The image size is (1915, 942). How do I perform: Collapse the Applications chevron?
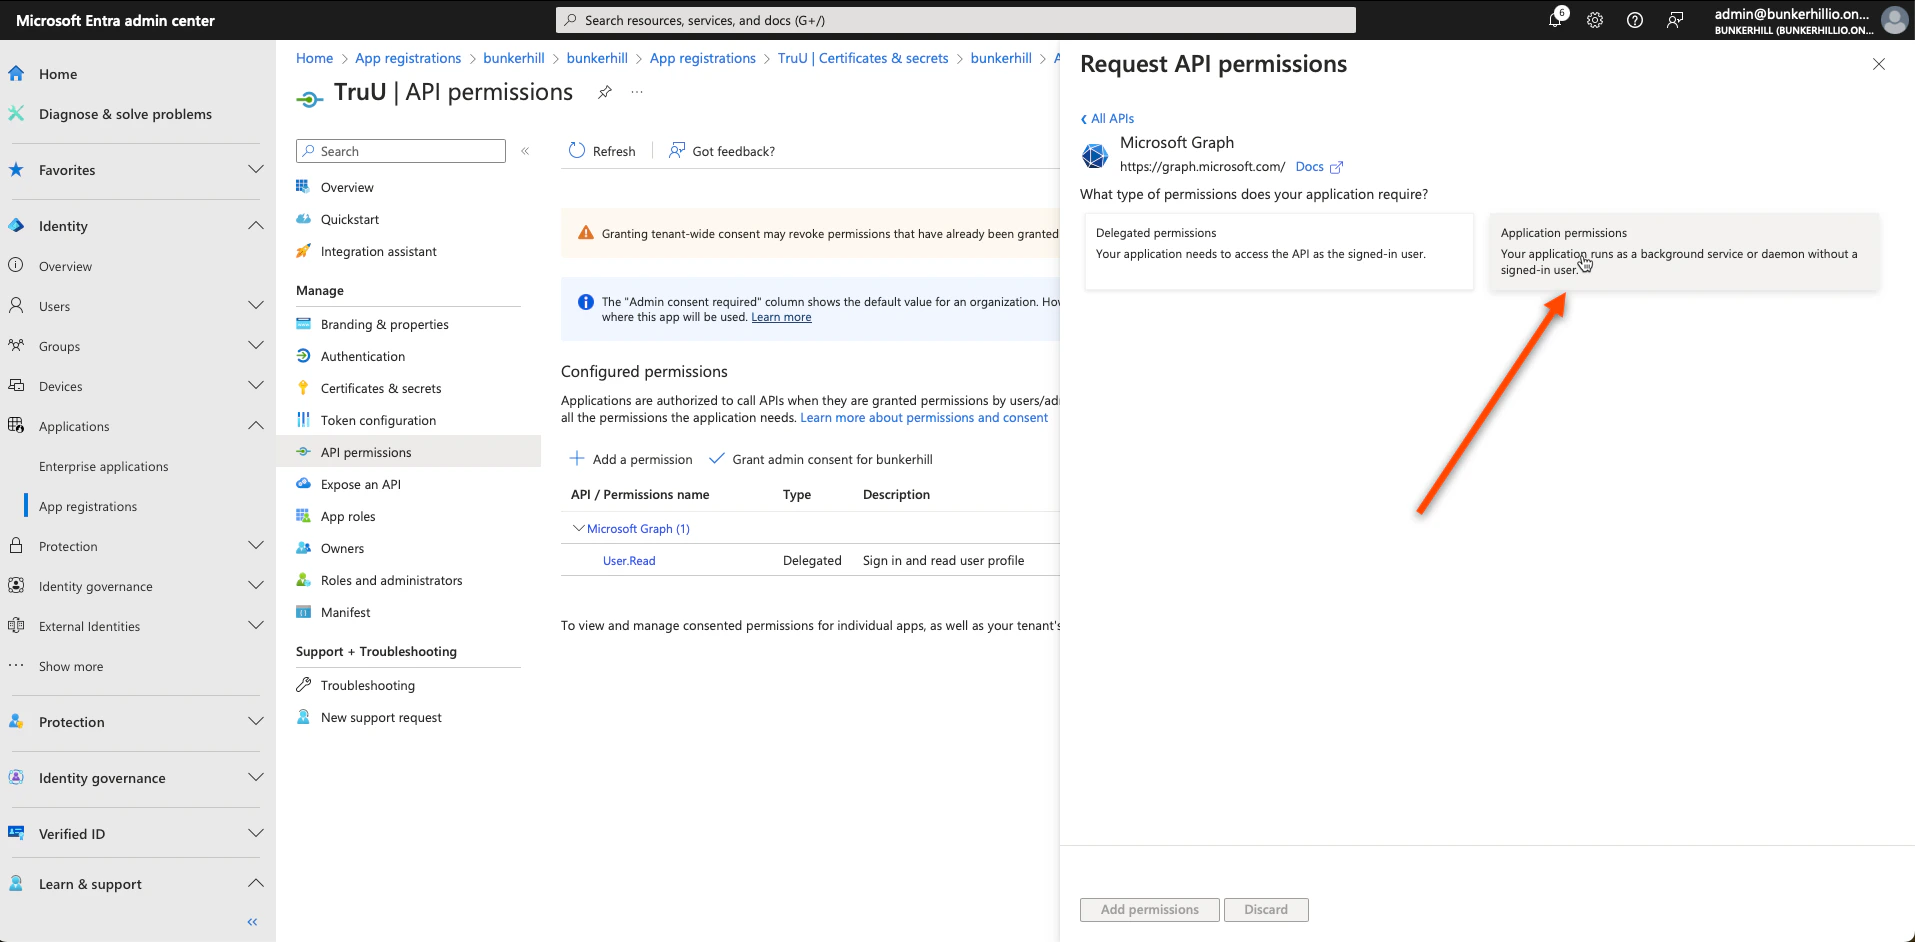pos(256,425)
